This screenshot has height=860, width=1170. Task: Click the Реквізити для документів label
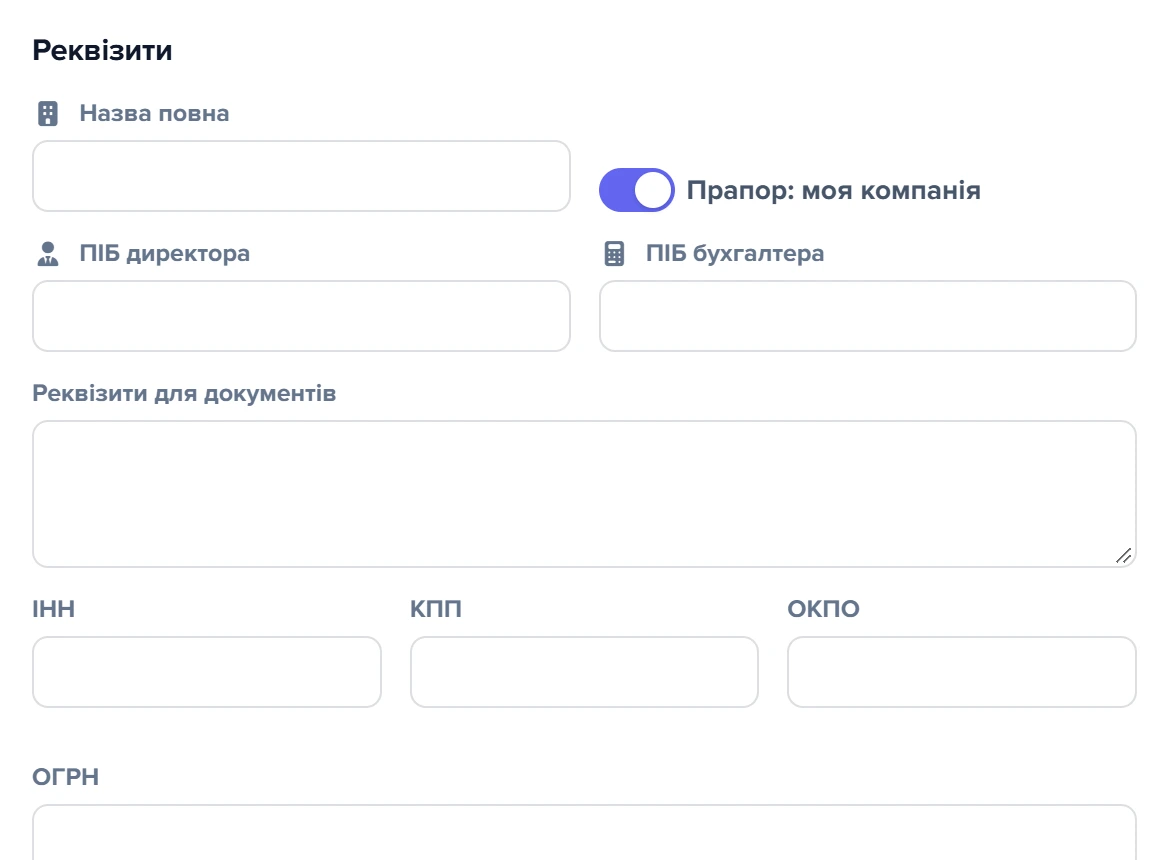184,393
